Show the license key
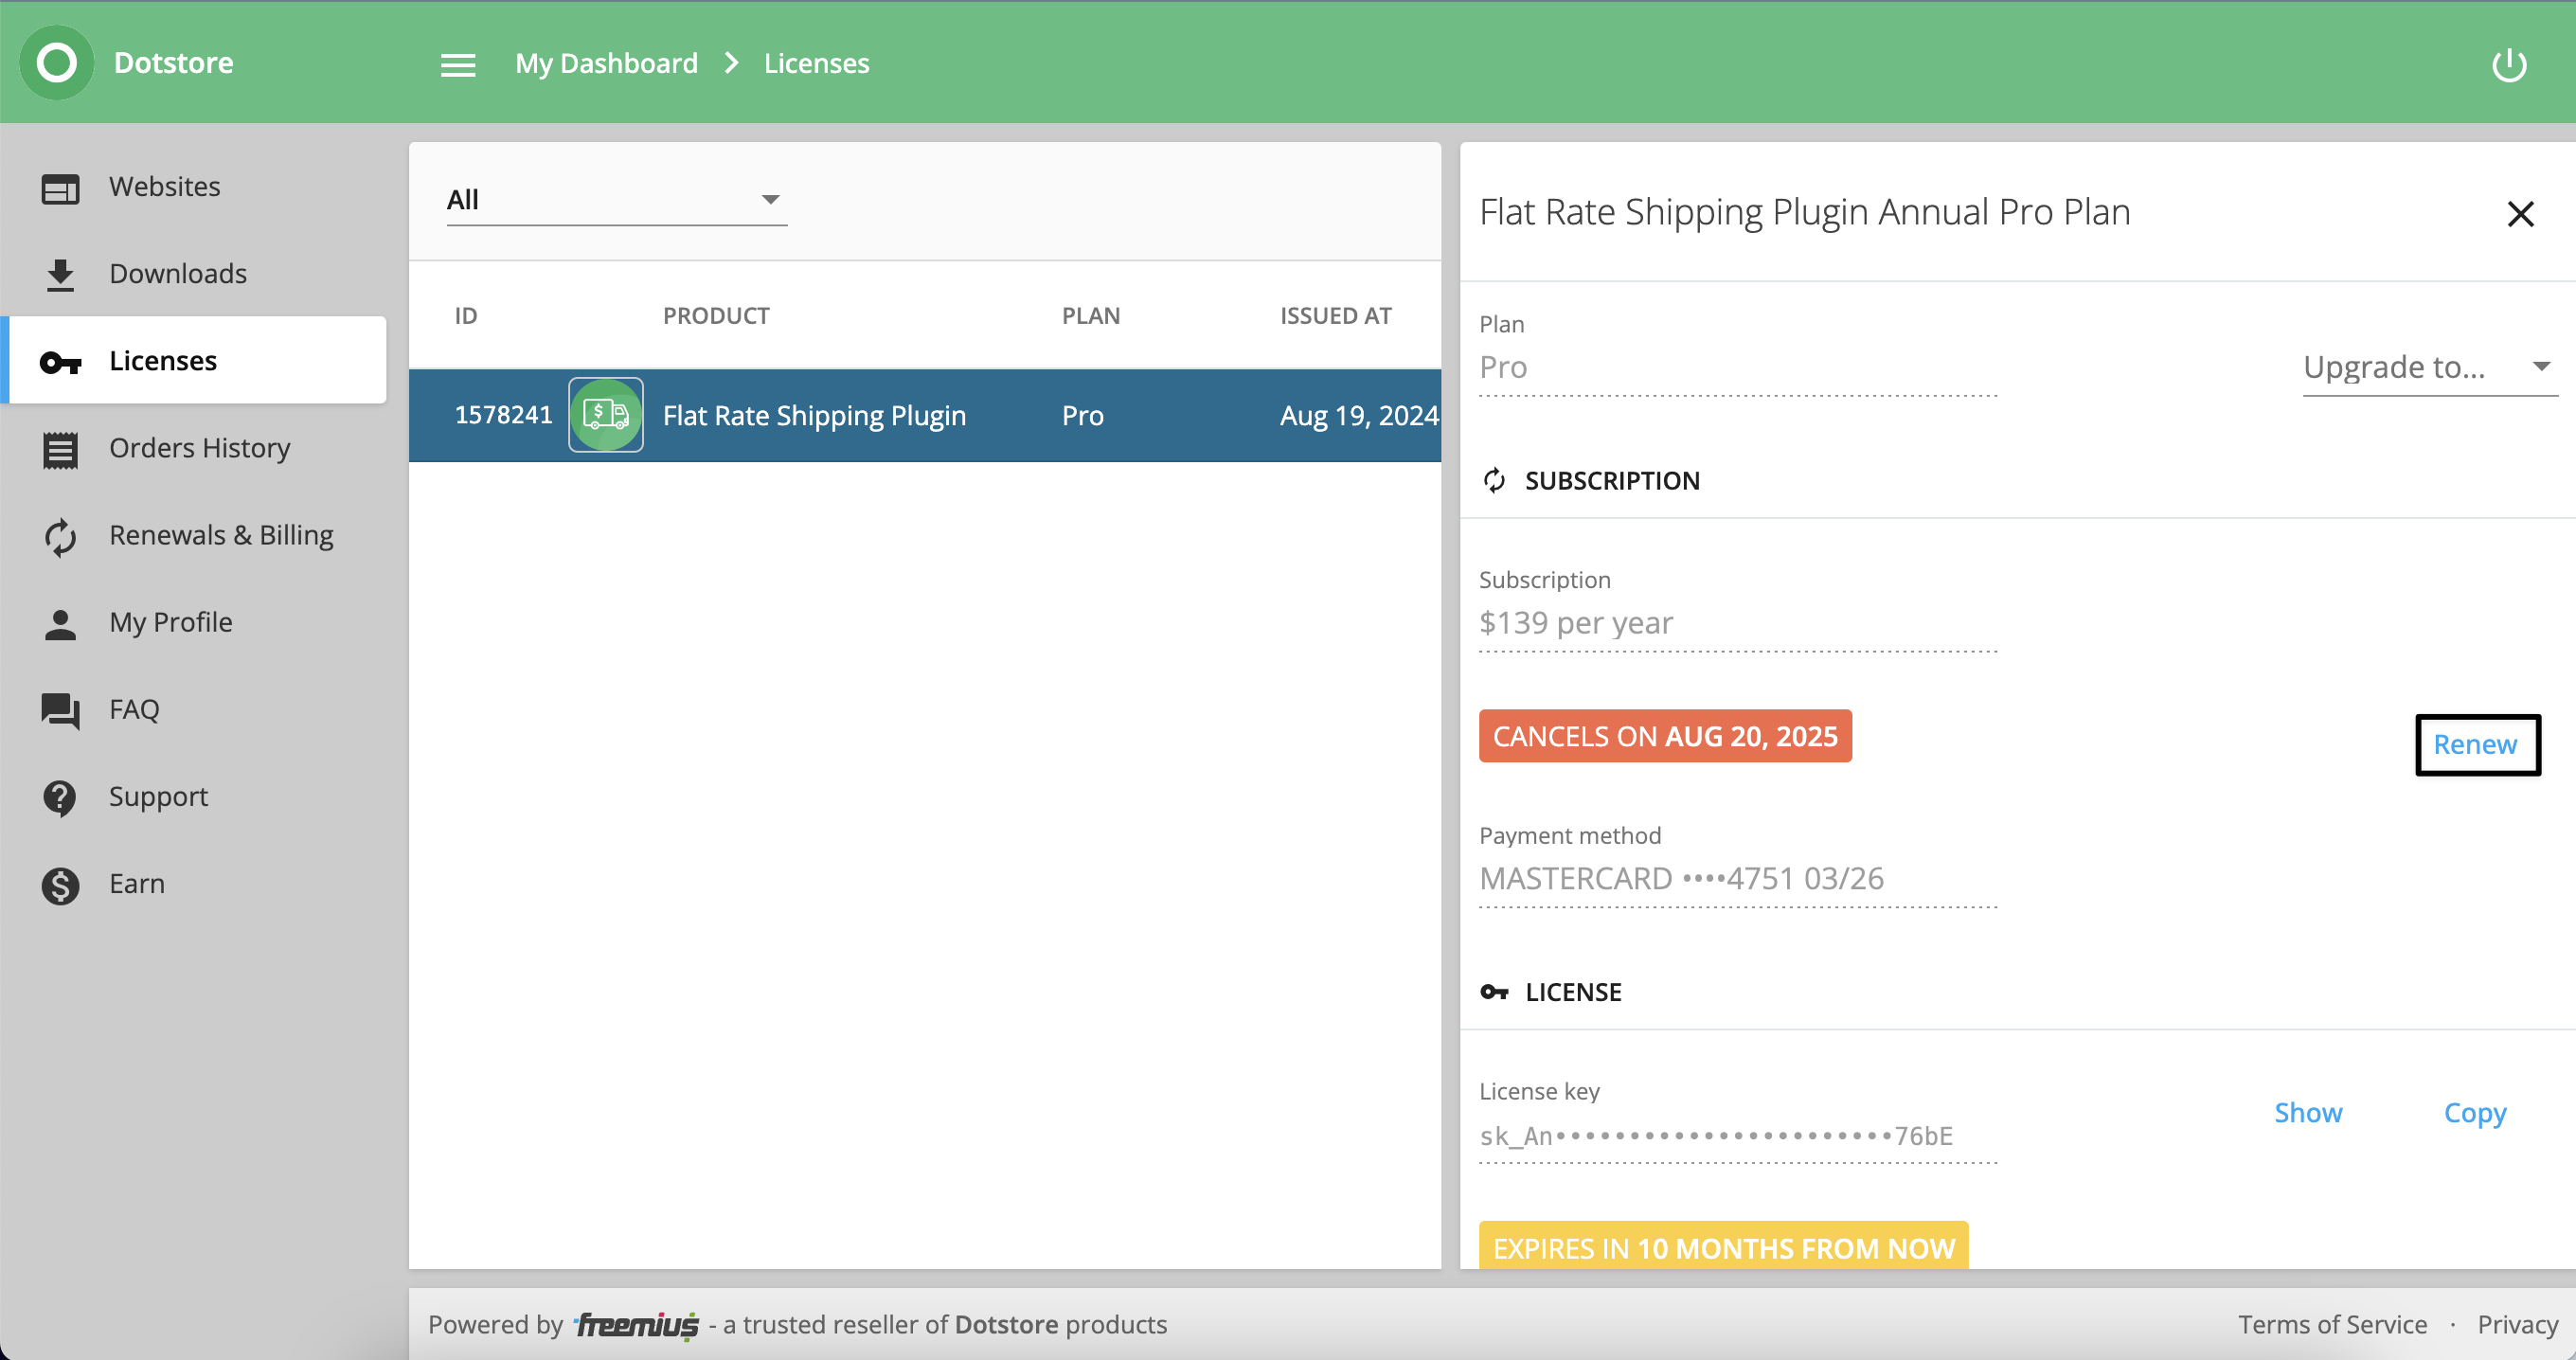 (2307, 1112)
